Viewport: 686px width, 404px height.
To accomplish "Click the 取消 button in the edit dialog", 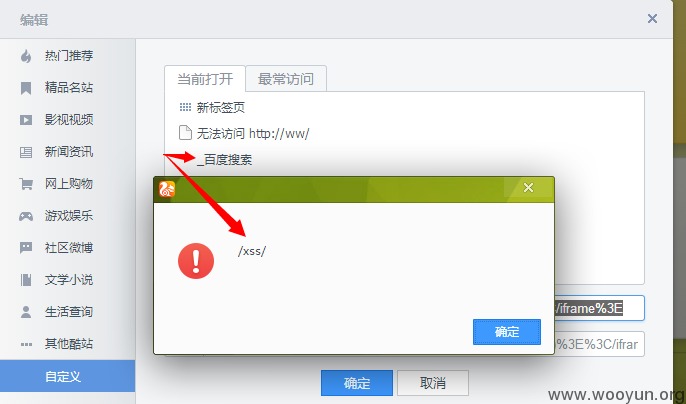I will coord(433,383).
